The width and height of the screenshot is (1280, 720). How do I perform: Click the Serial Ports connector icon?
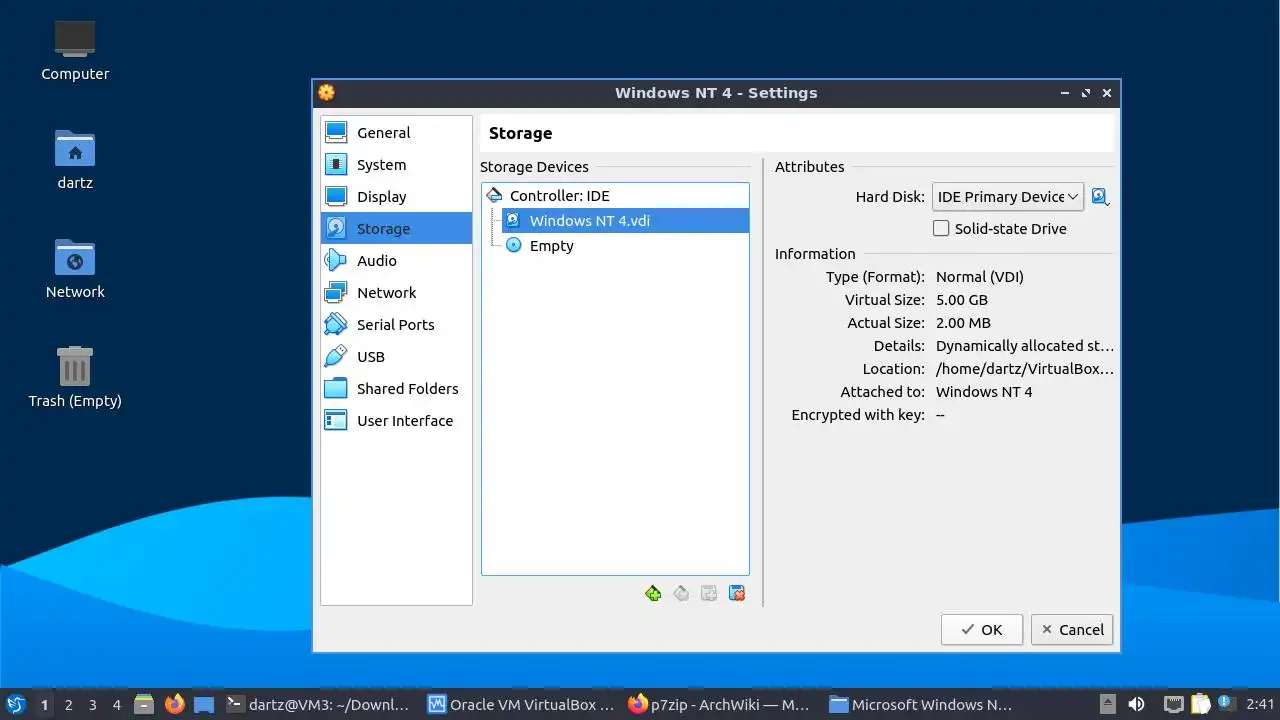tap(336, 325)
